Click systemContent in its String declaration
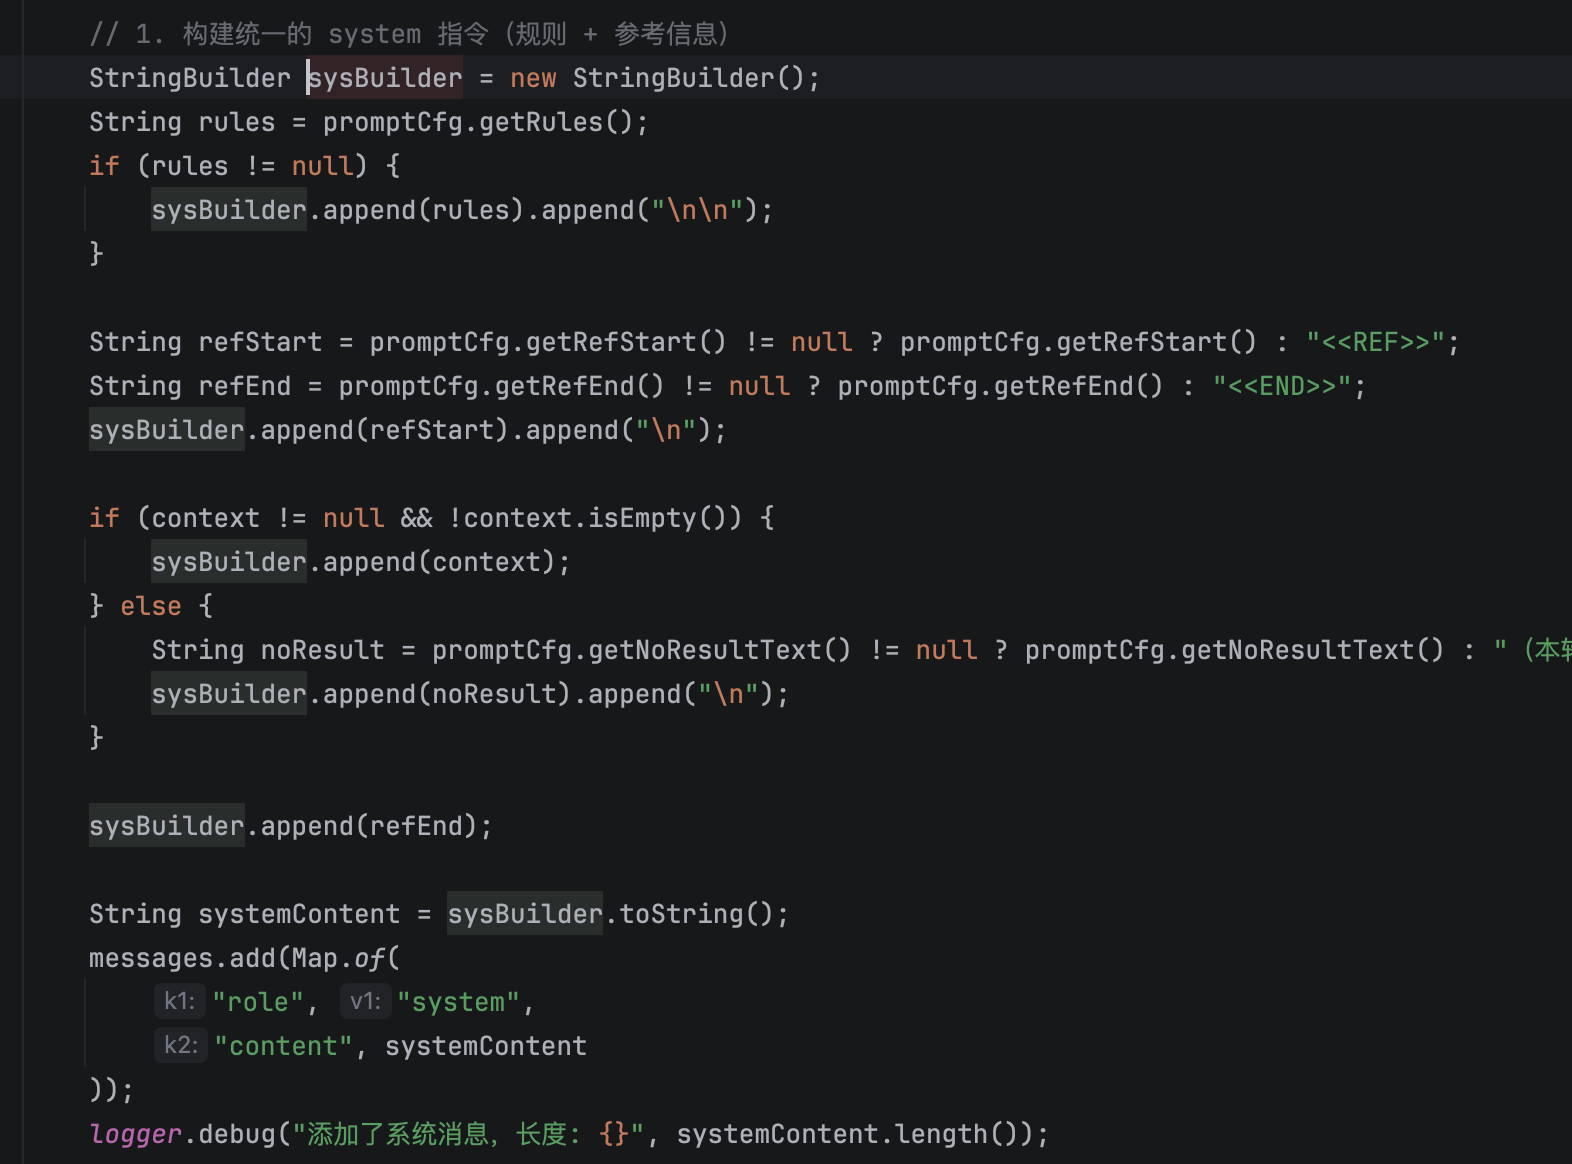1572x1164 pixels. (x=299, y=914)
